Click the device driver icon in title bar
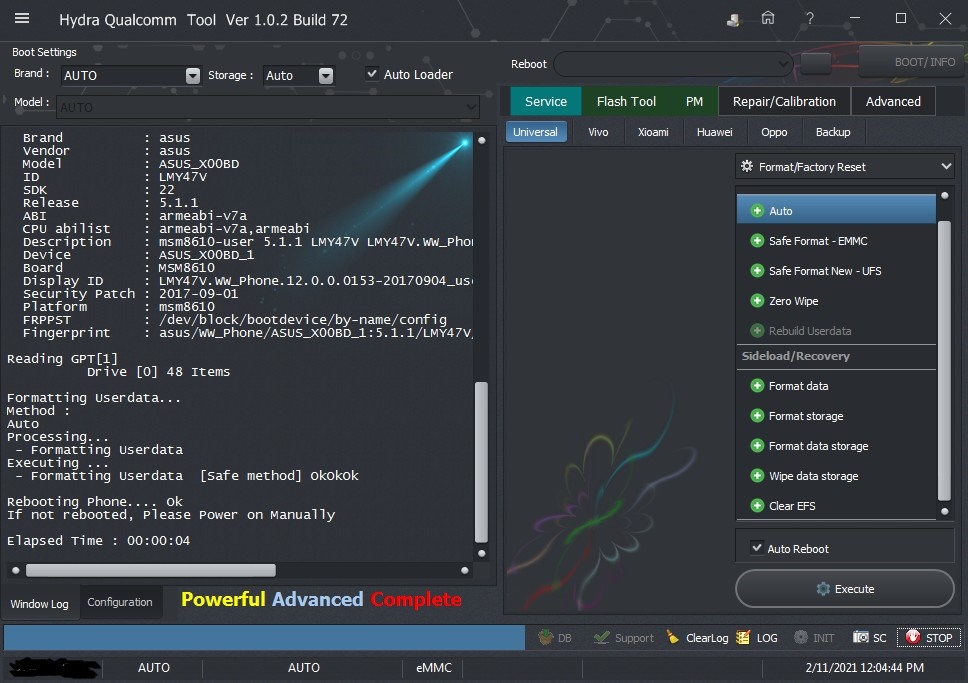Image resolution: width=968 pixels, height=683 pixels. (x=733, y=20)
